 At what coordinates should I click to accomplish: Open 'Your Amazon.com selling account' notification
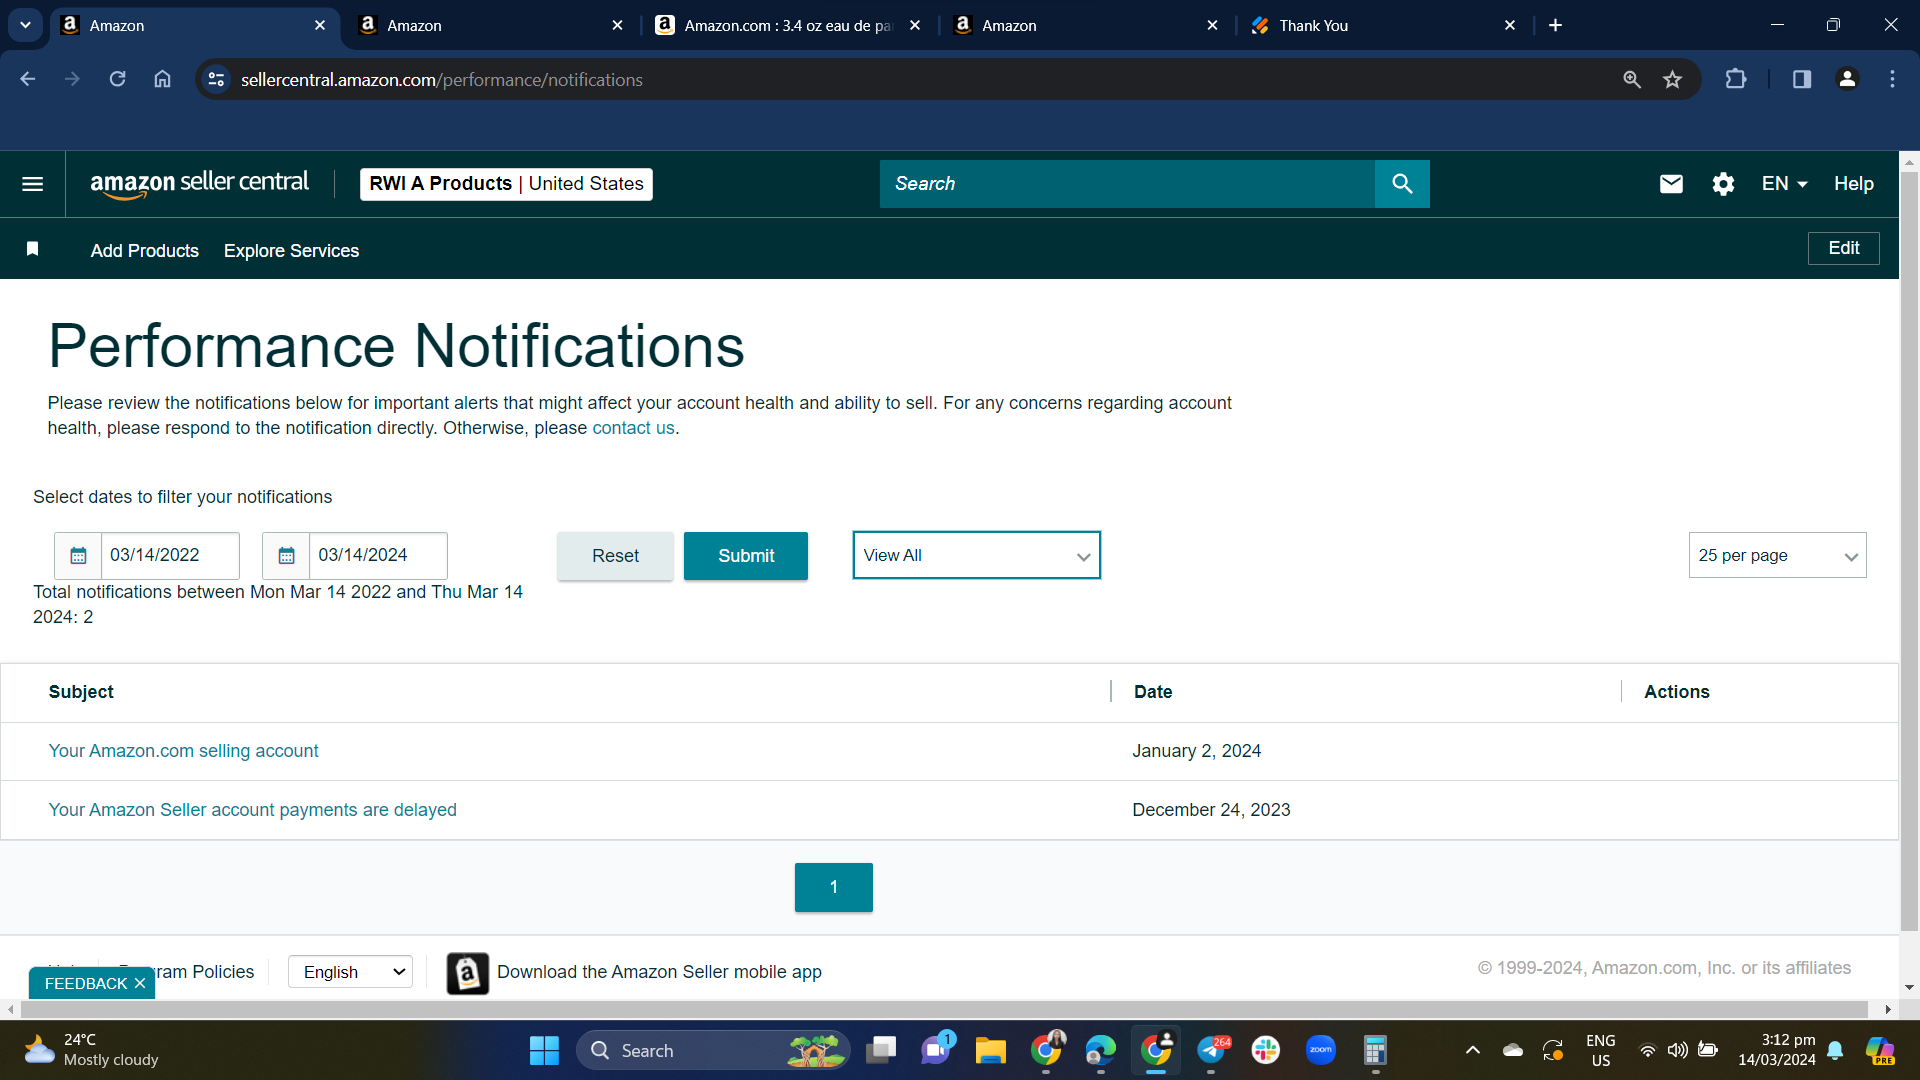pyautogui.click(x=183, y=751)
